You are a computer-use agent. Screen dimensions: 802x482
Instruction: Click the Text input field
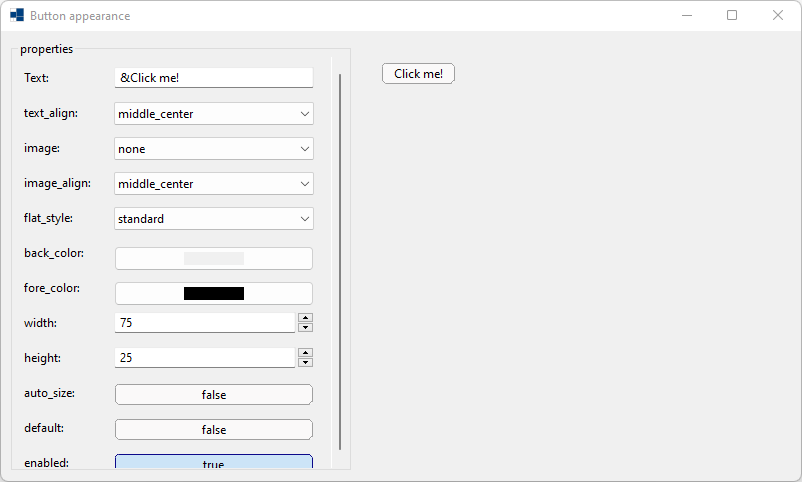(x=214, y=78)
